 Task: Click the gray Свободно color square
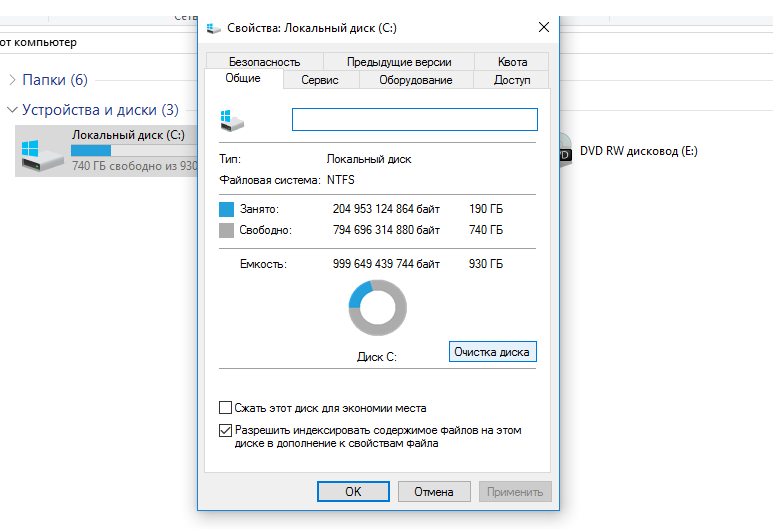click(226, 230)
